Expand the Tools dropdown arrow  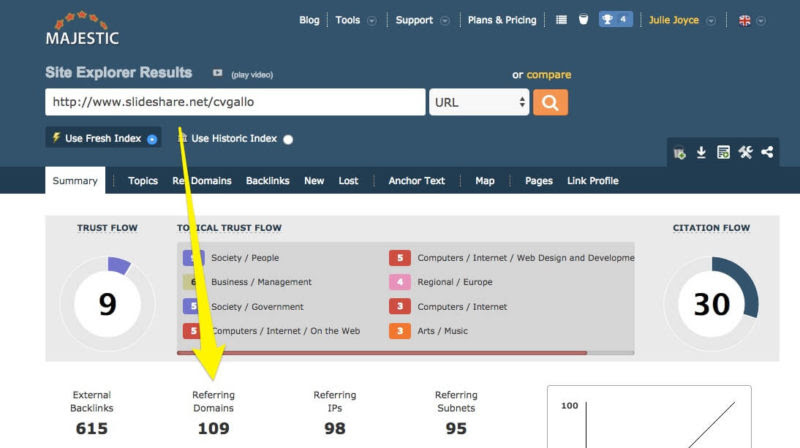tap(372, 21)
